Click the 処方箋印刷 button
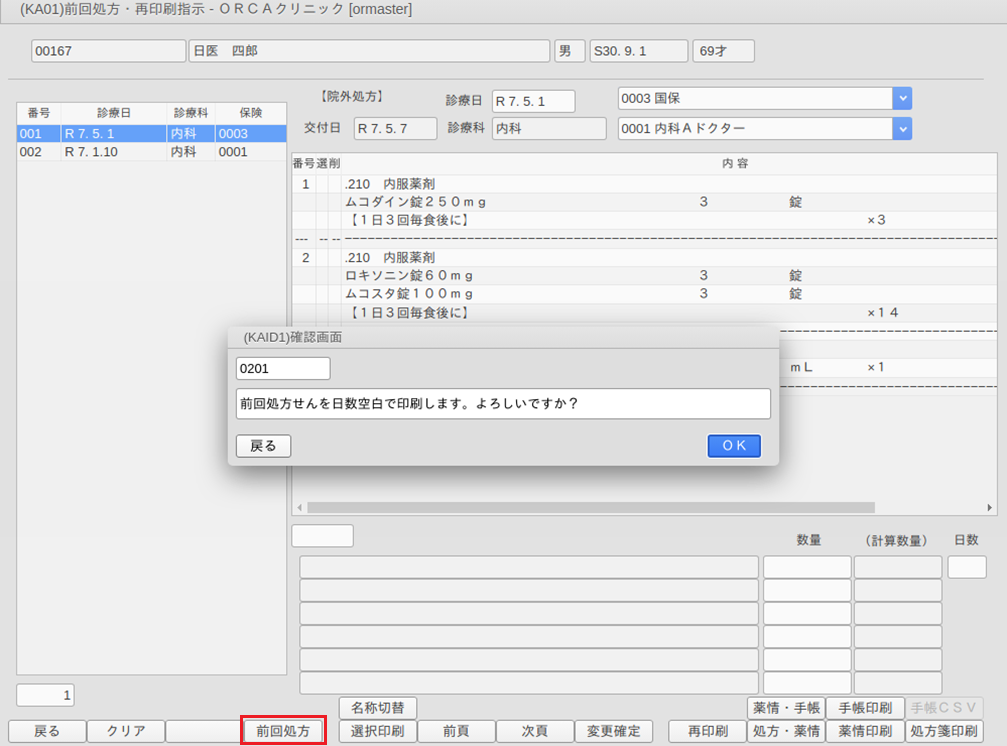The width and height of the screenshot is (1007, 746). point(944,731)
